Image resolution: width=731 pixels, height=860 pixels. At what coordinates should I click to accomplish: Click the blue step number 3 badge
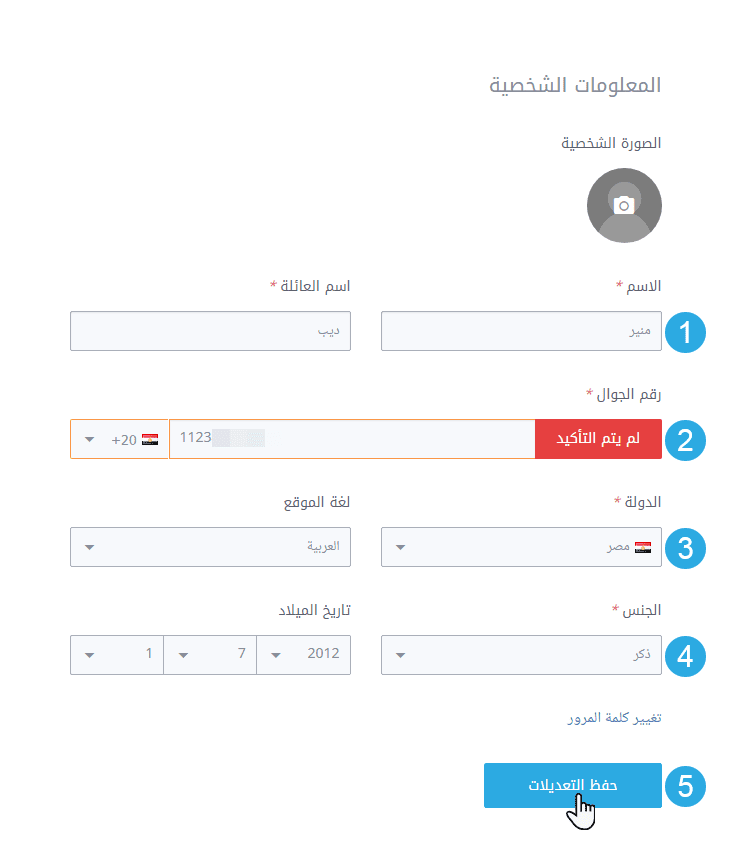[x=685, y=548]
